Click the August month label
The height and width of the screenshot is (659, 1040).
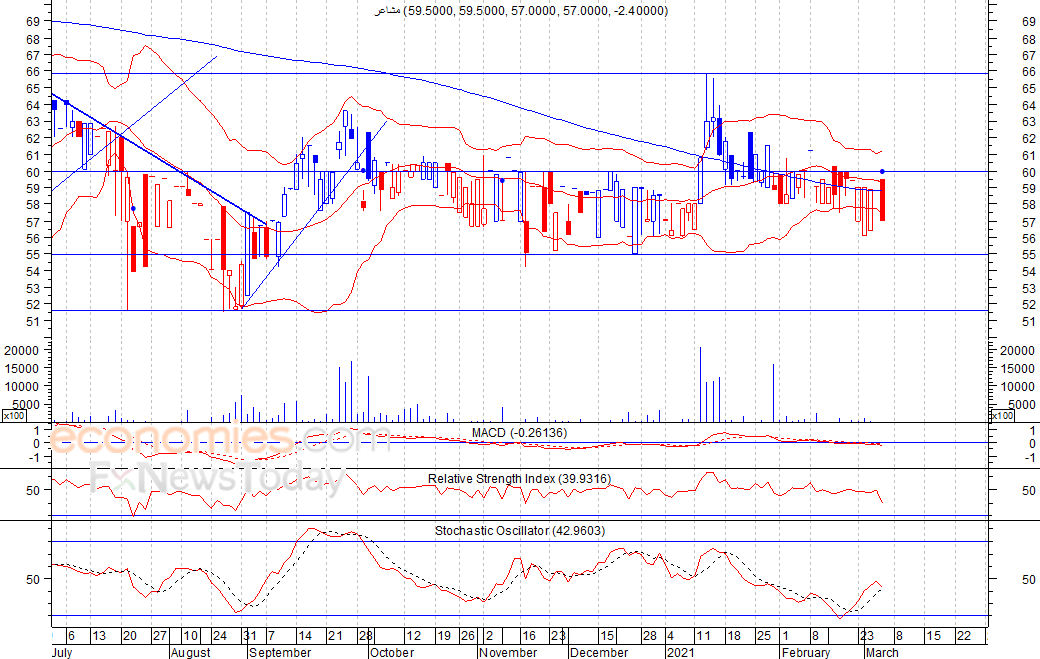coord(190,652)
